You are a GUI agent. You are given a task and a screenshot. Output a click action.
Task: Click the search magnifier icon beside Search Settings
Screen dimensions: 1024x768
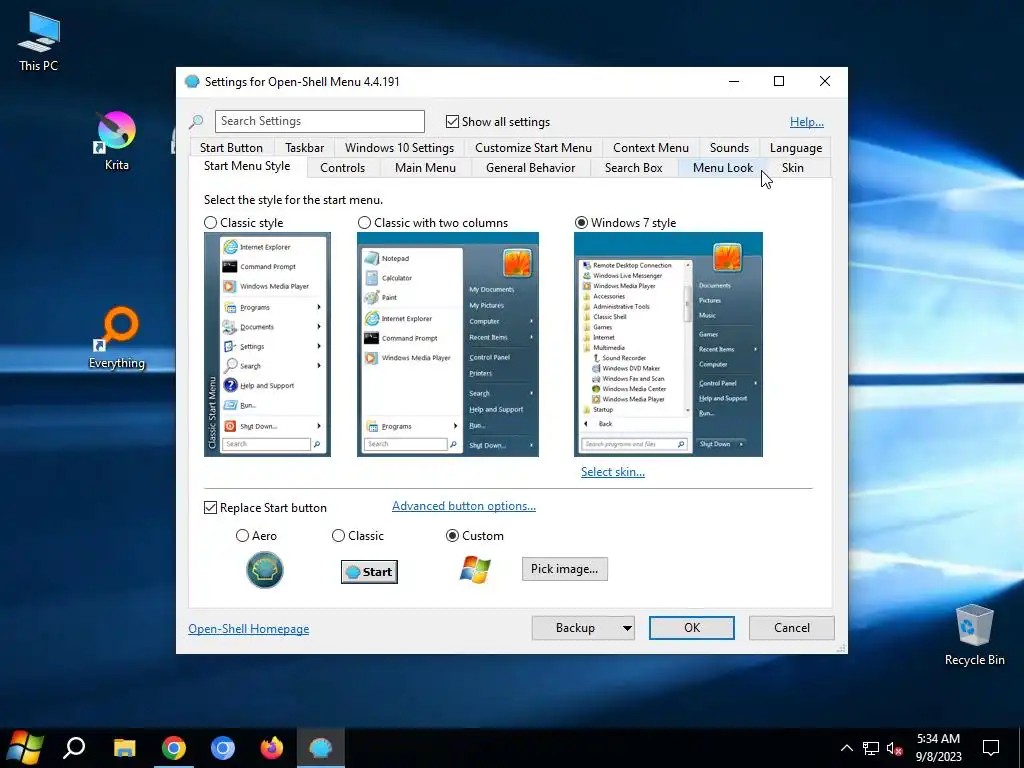click(196, 121)
